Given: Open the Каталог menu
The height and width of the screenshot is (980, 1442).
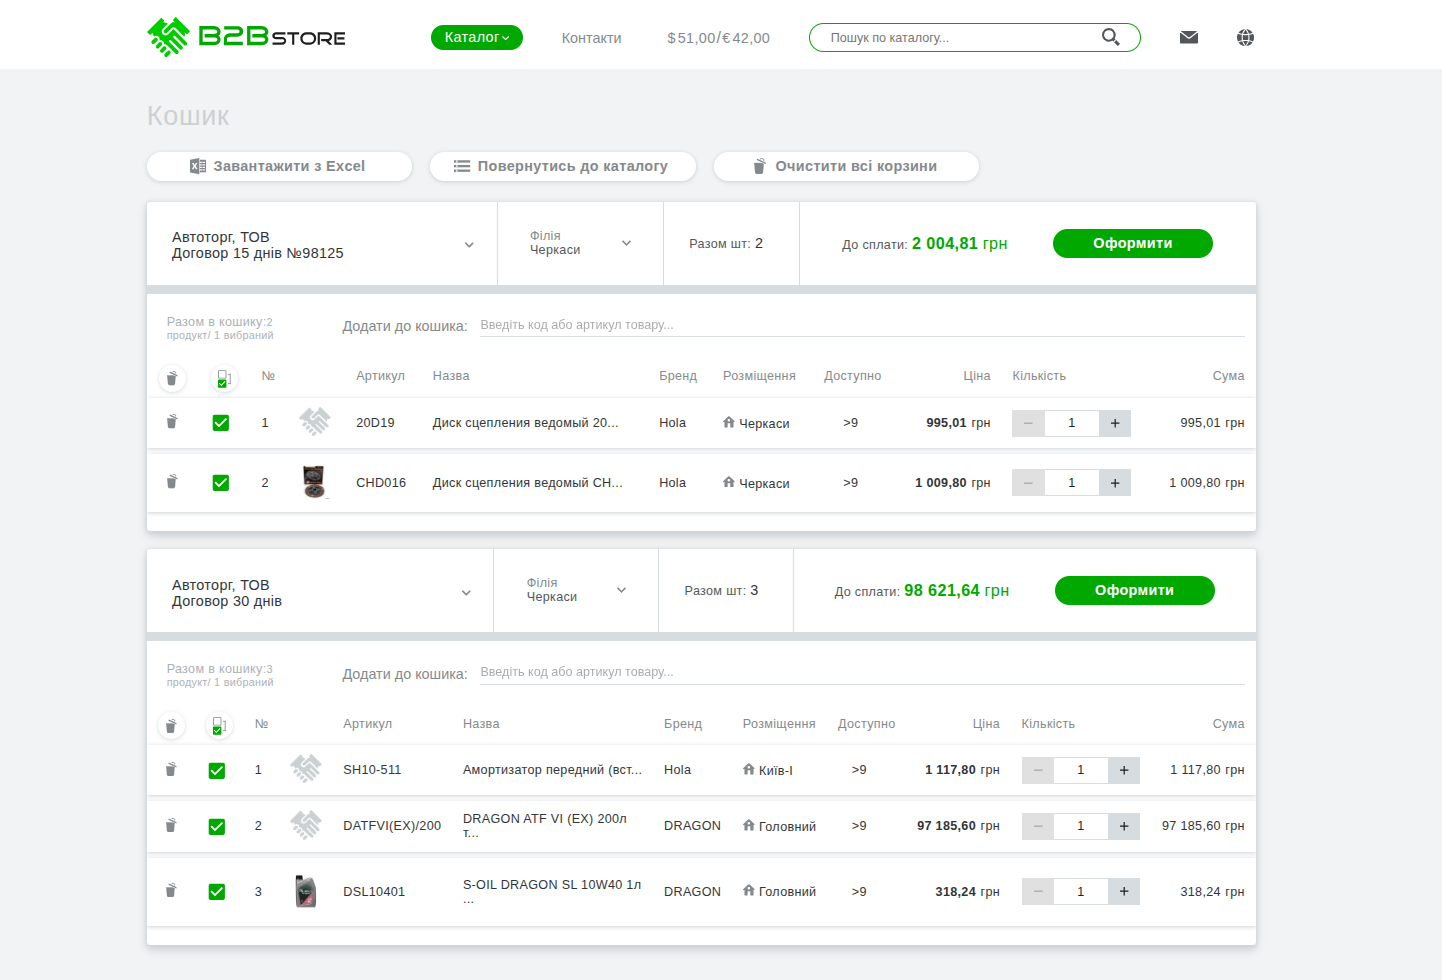Looking at the screenshot, I should [x=476, y=37].
